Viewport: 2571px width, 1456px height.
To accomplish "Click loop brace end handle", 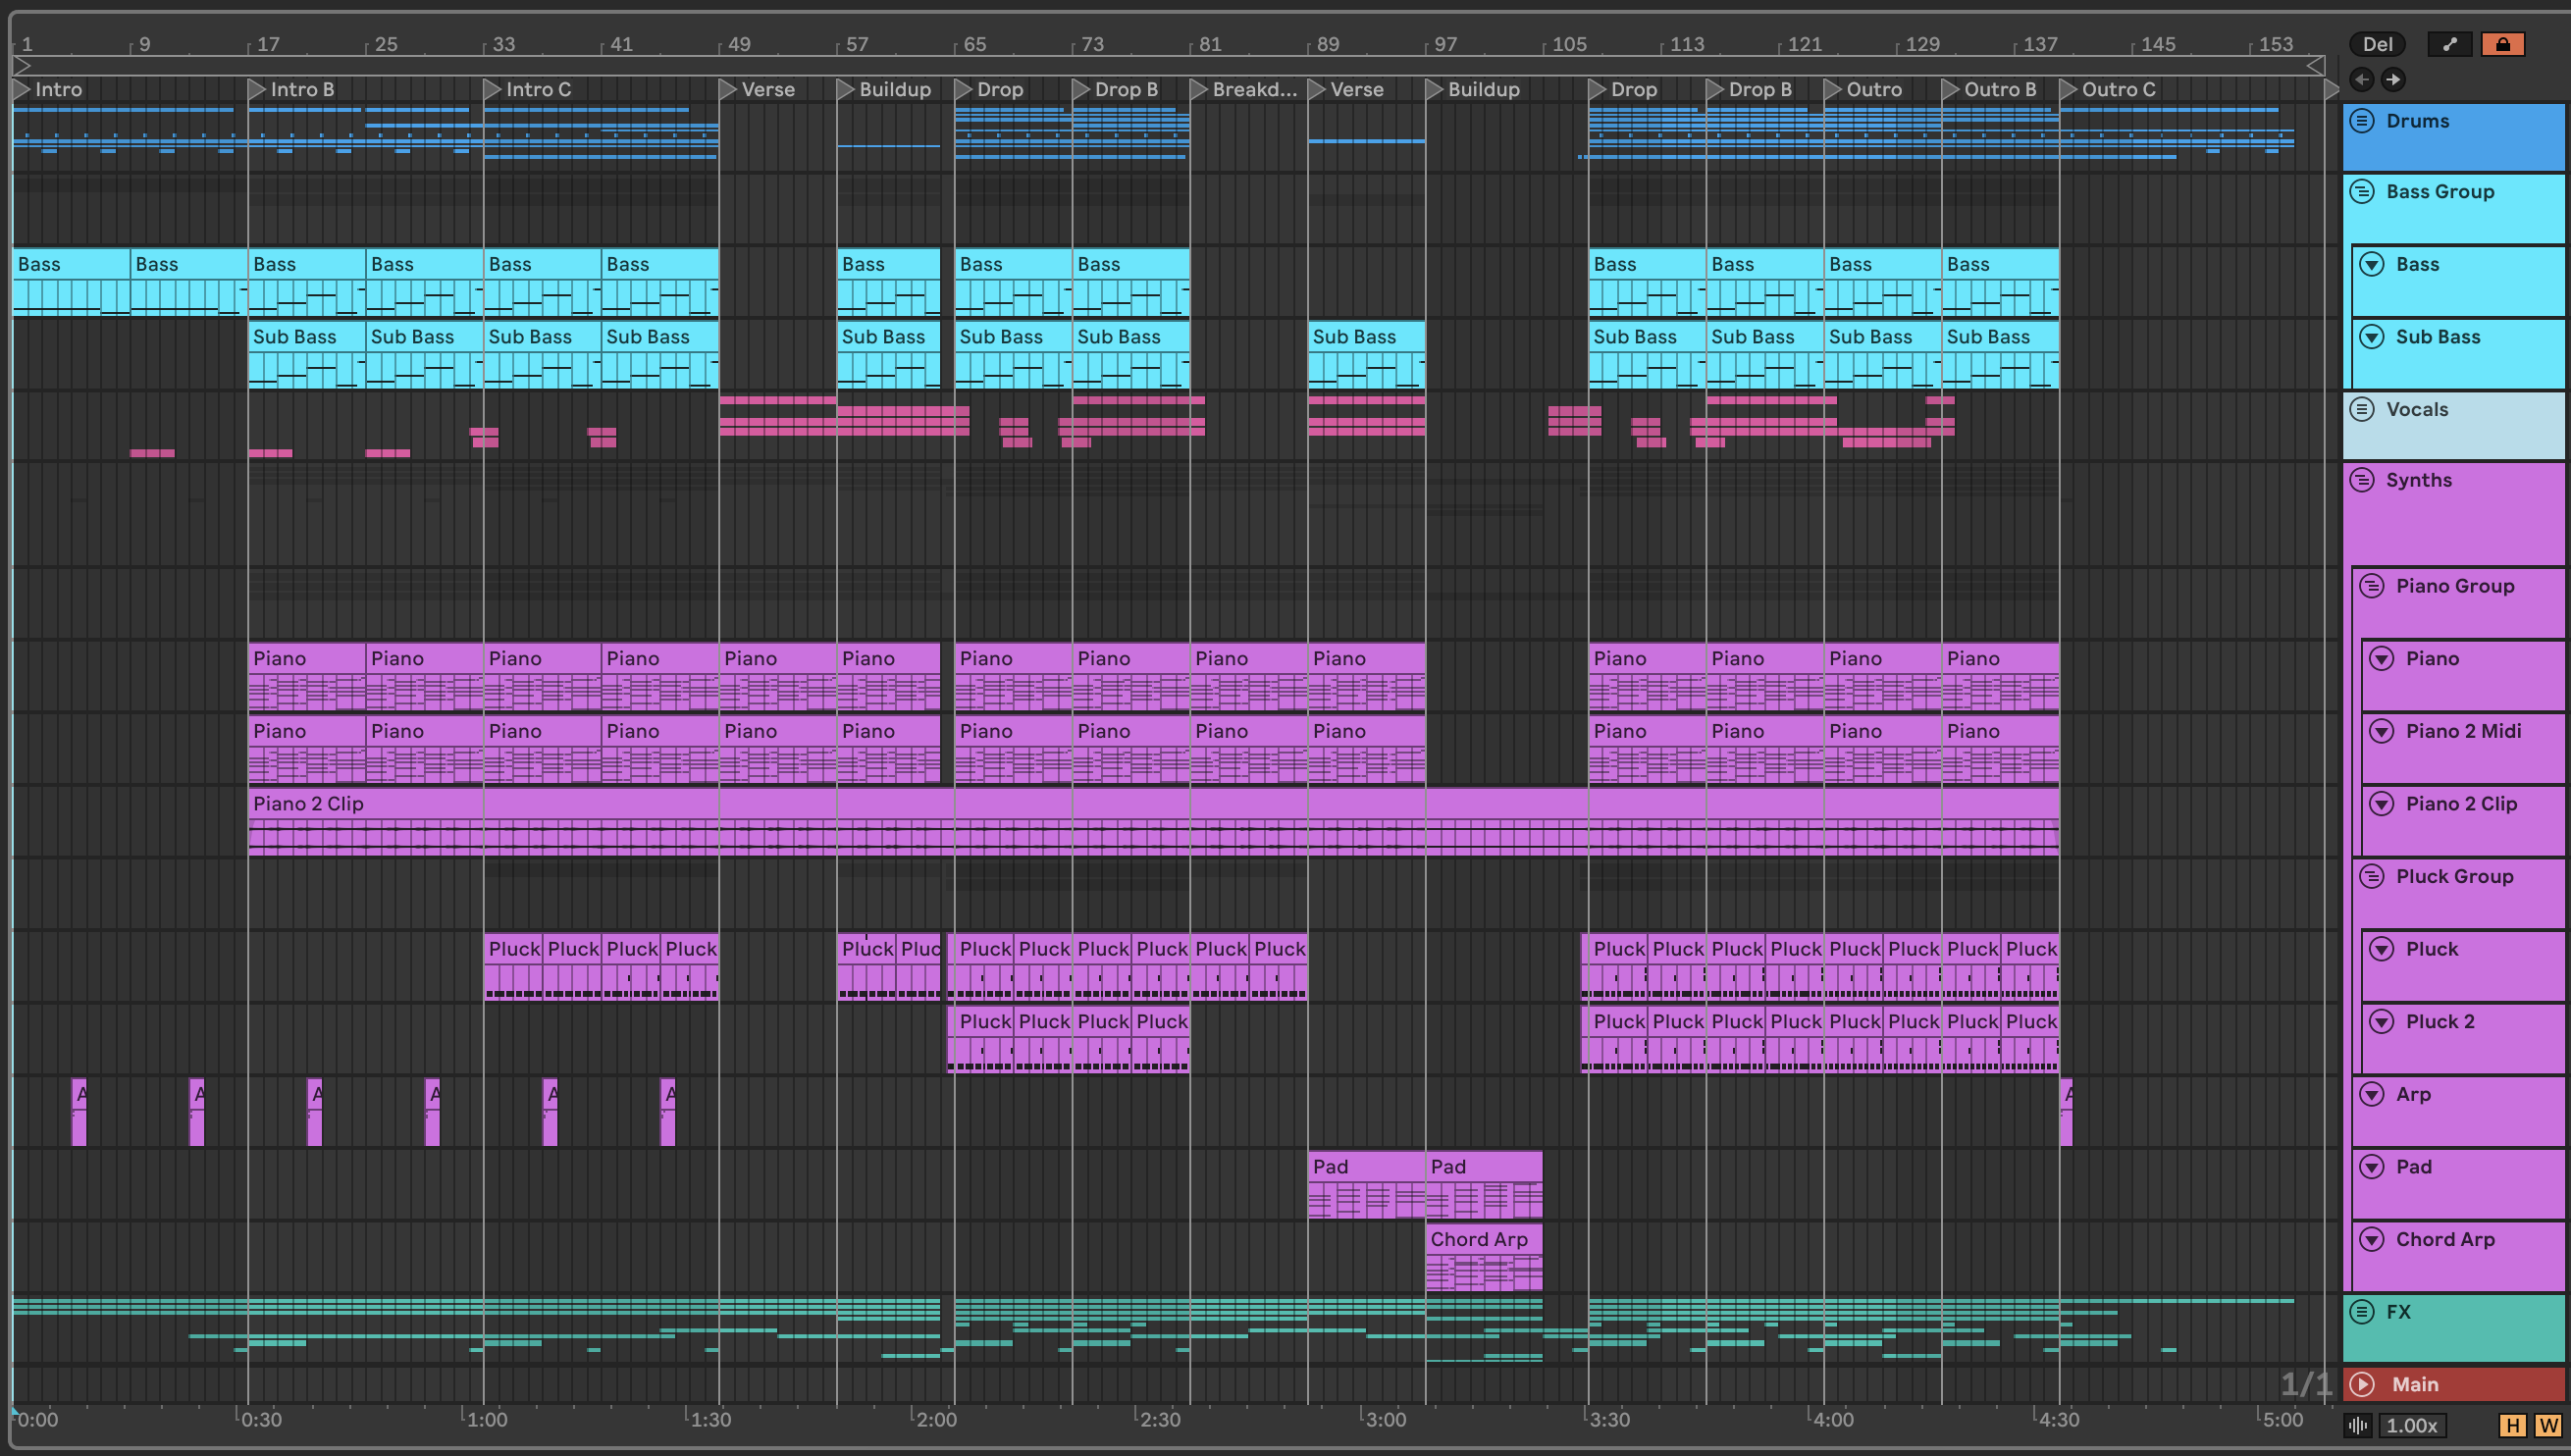I will point(2315,65).
